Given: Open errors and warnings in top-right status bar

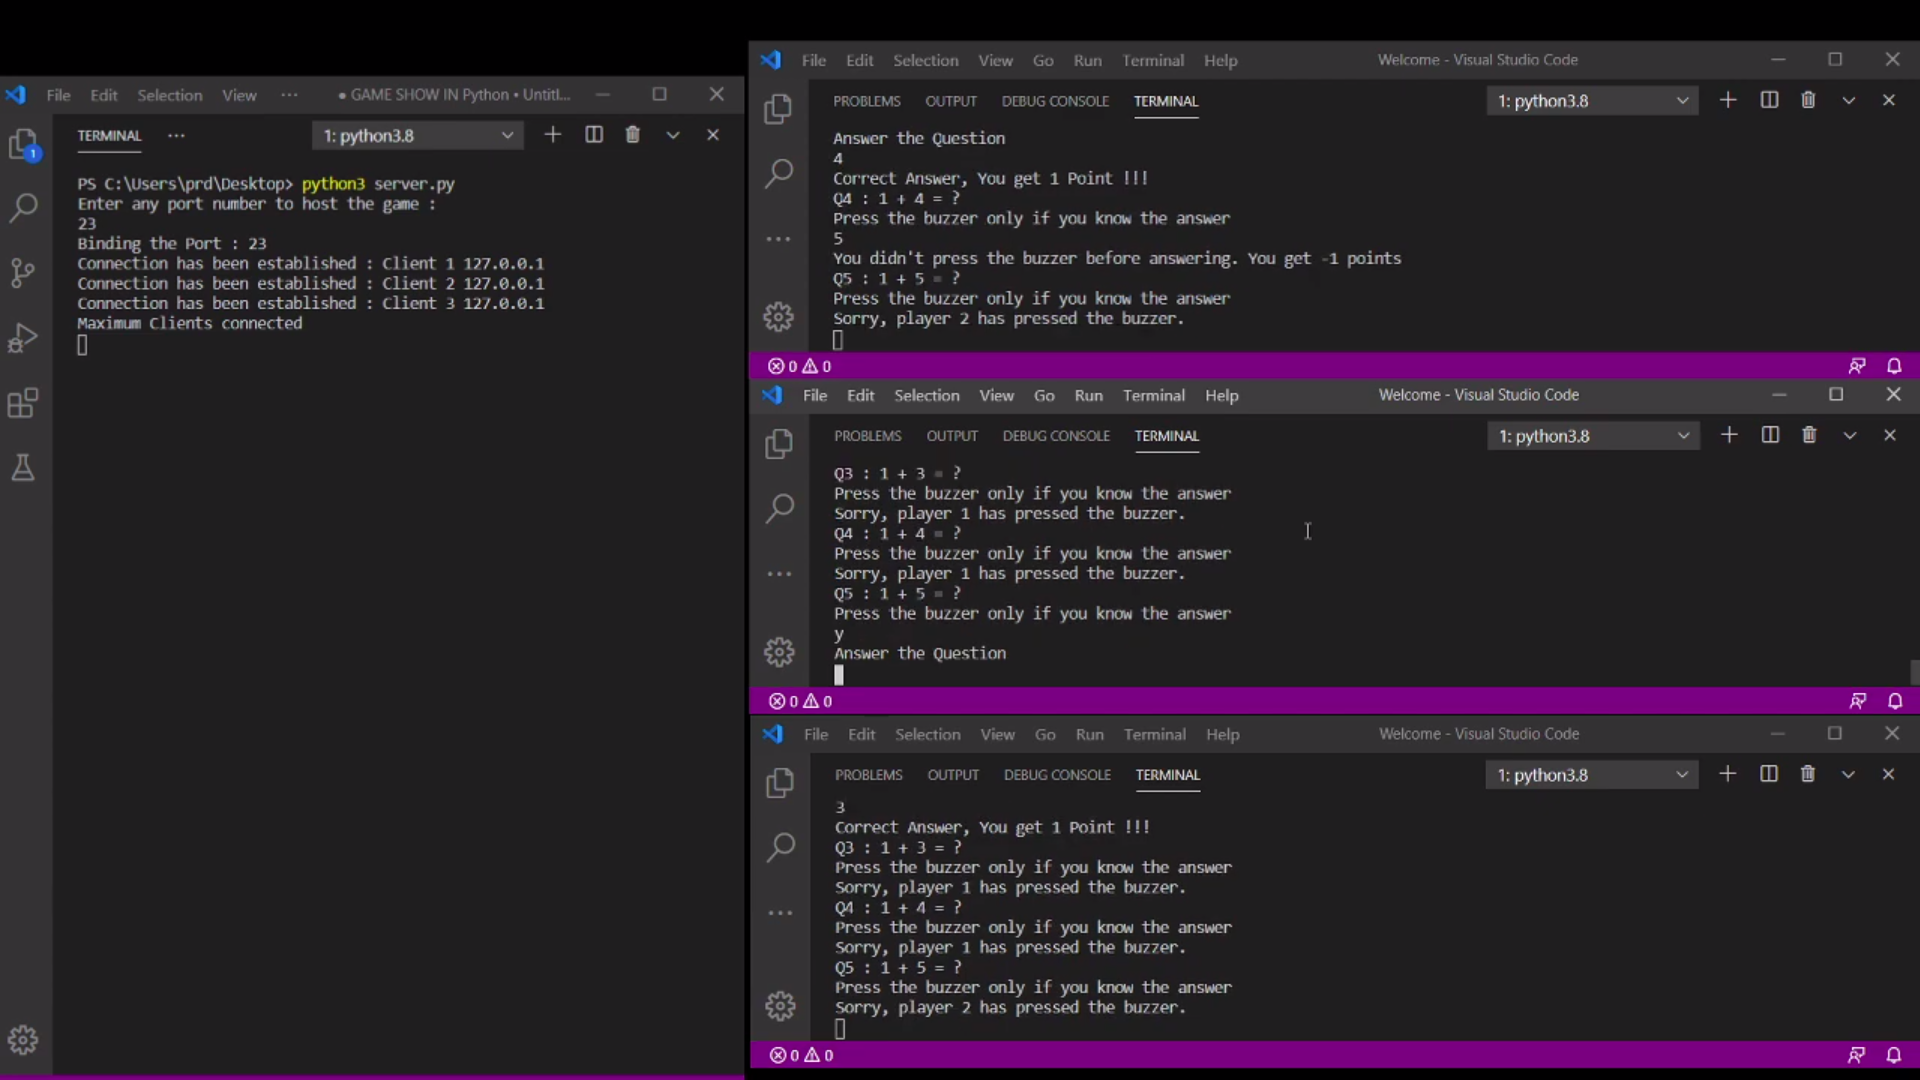Looking at the screenshot, I should [799, 366].
